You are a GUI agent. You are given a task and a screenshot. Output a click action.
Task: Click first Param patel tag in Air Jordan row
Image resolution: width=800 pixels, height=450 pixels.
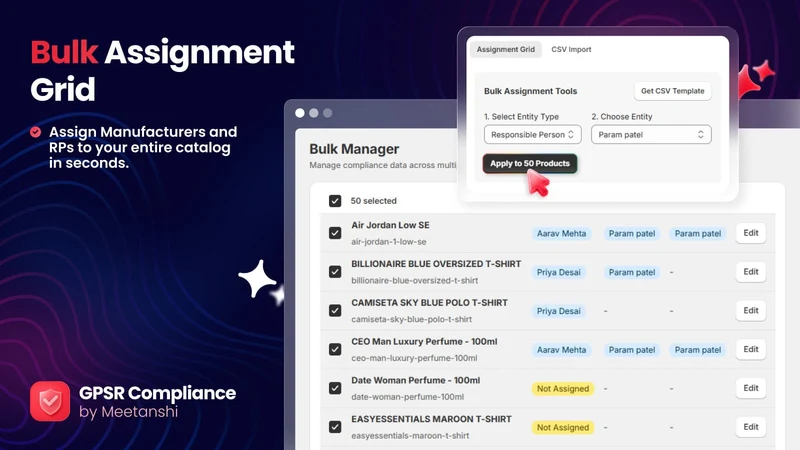pos(632,234)
